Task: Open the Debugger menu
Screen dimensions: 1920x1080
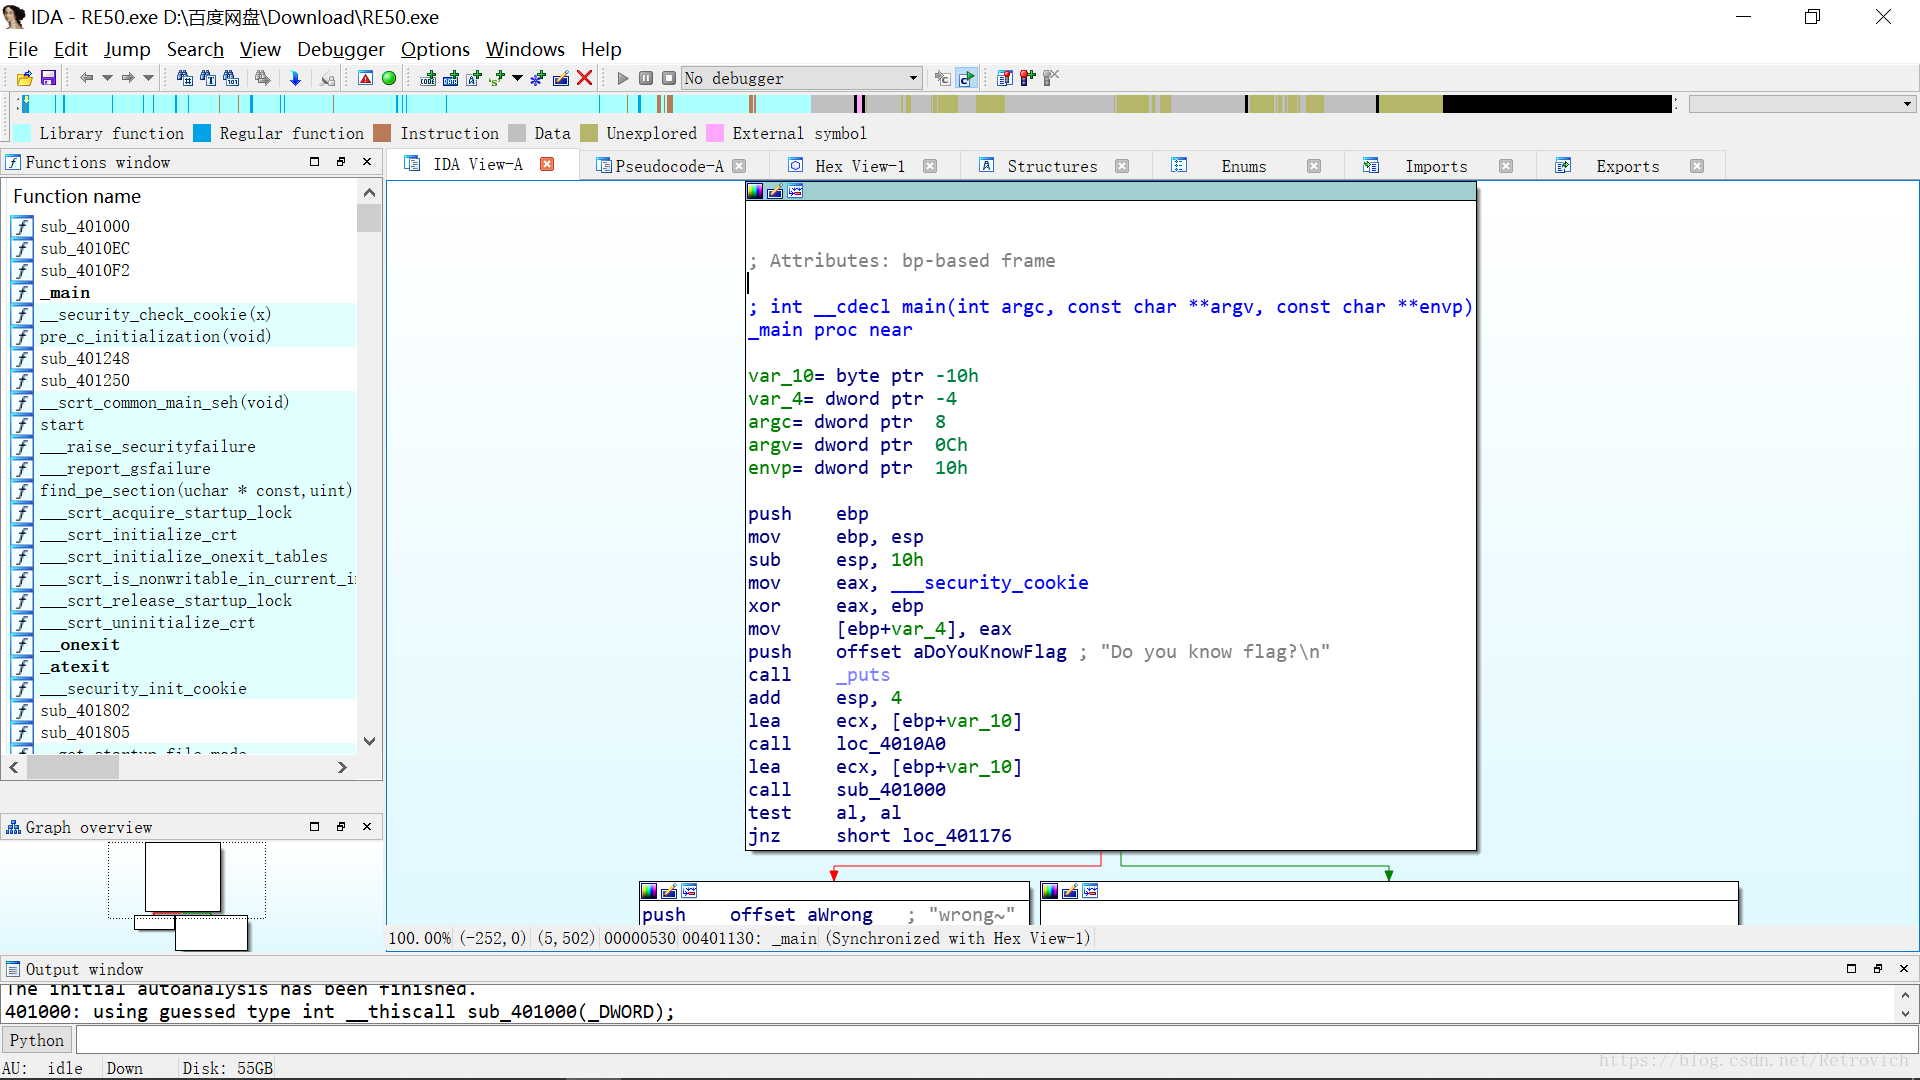Action: pyautogui.click(x=340, y=49)
